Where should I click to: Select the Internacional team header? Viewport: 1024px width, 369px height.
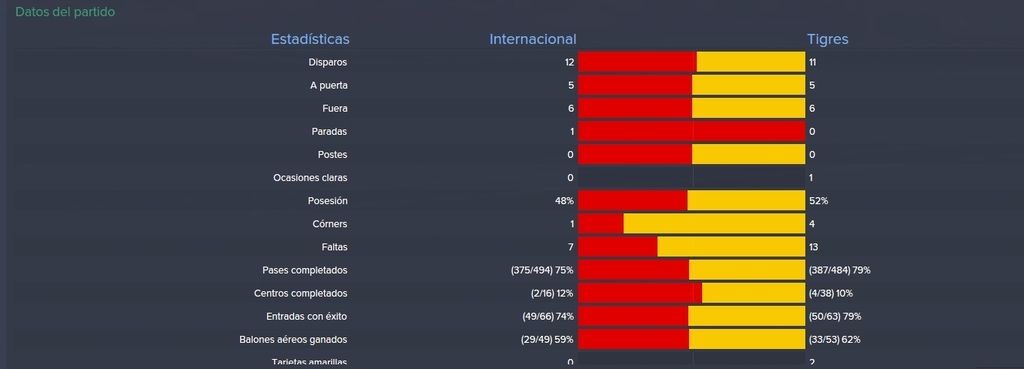coord(533,39)
